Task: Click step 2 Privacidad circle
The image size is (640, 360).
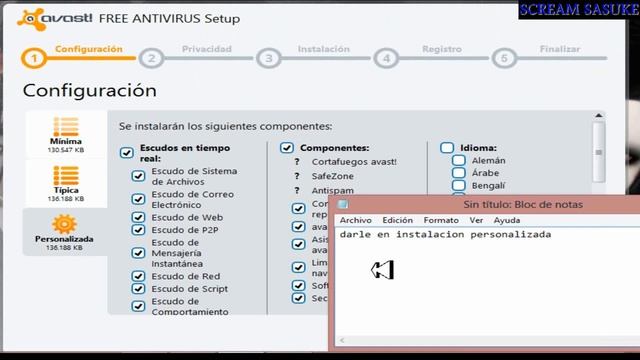Action: coord(151,58)
